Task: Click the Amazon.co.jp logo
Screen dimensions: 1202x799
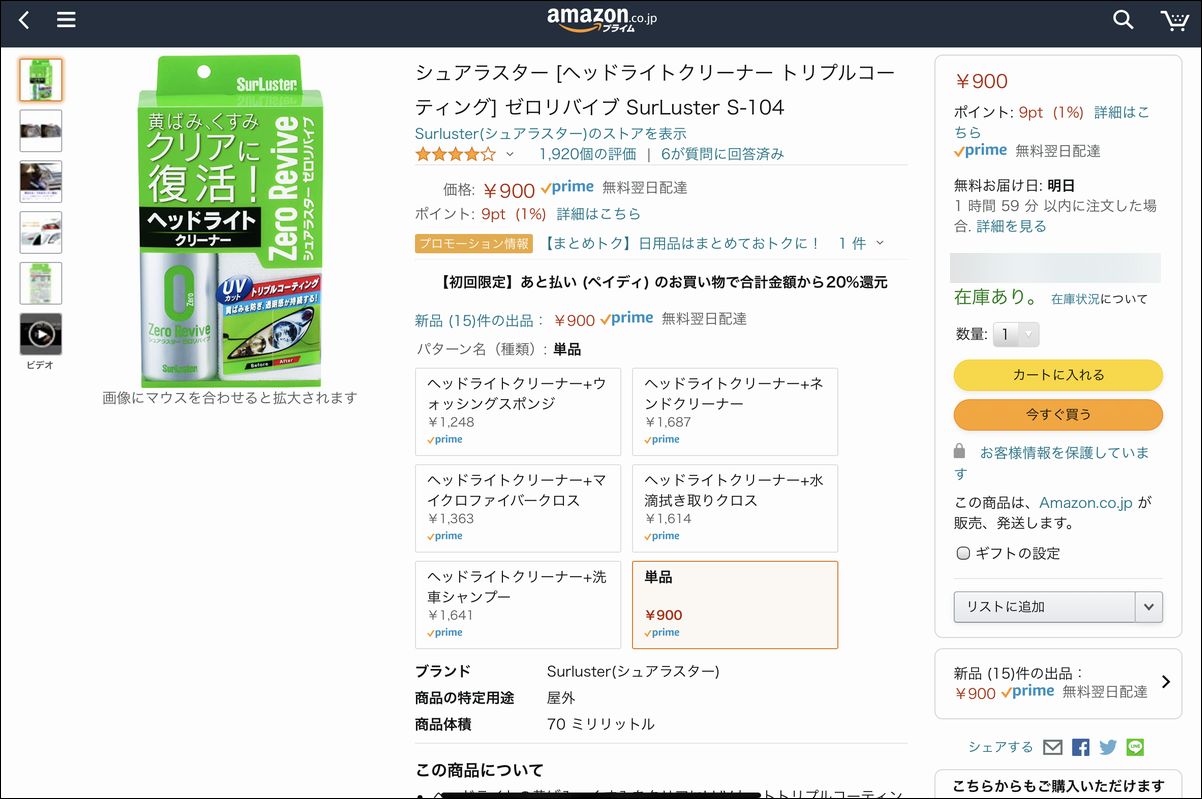Action: pos(601,18)
